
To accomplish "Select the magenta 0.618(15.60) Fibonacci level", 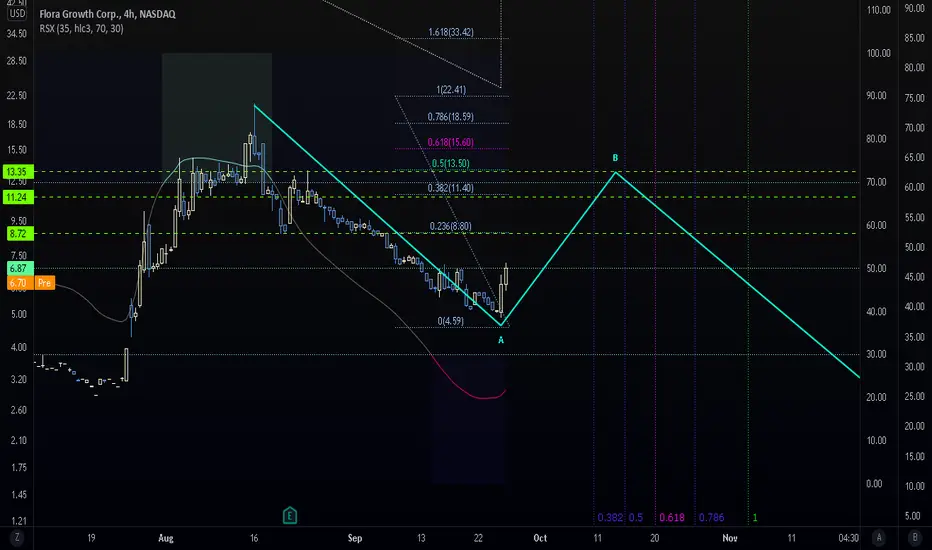I will coord(451,143).
